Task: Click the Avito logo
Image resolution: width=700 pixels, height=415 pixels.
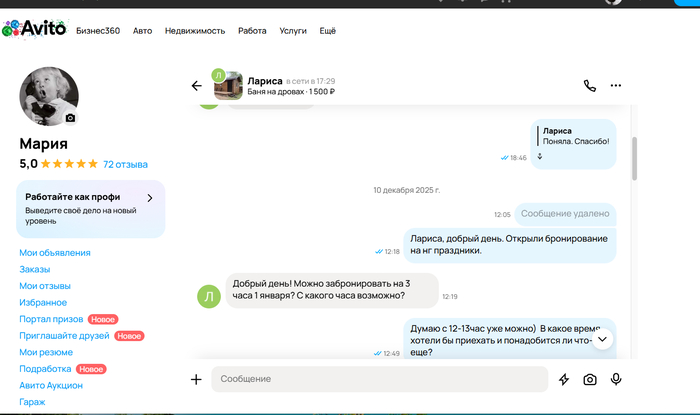Action: tap(35, 30)
